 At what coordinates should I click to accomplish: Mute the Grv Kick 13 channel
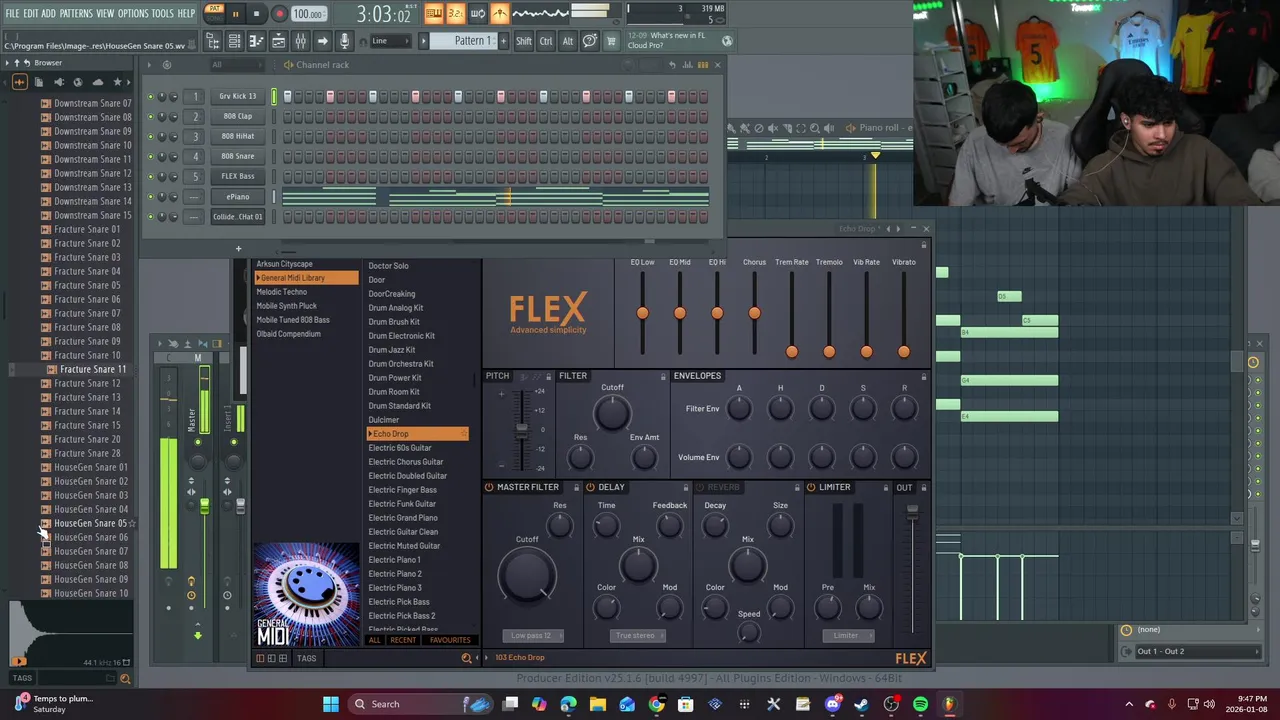coord(151,97)
